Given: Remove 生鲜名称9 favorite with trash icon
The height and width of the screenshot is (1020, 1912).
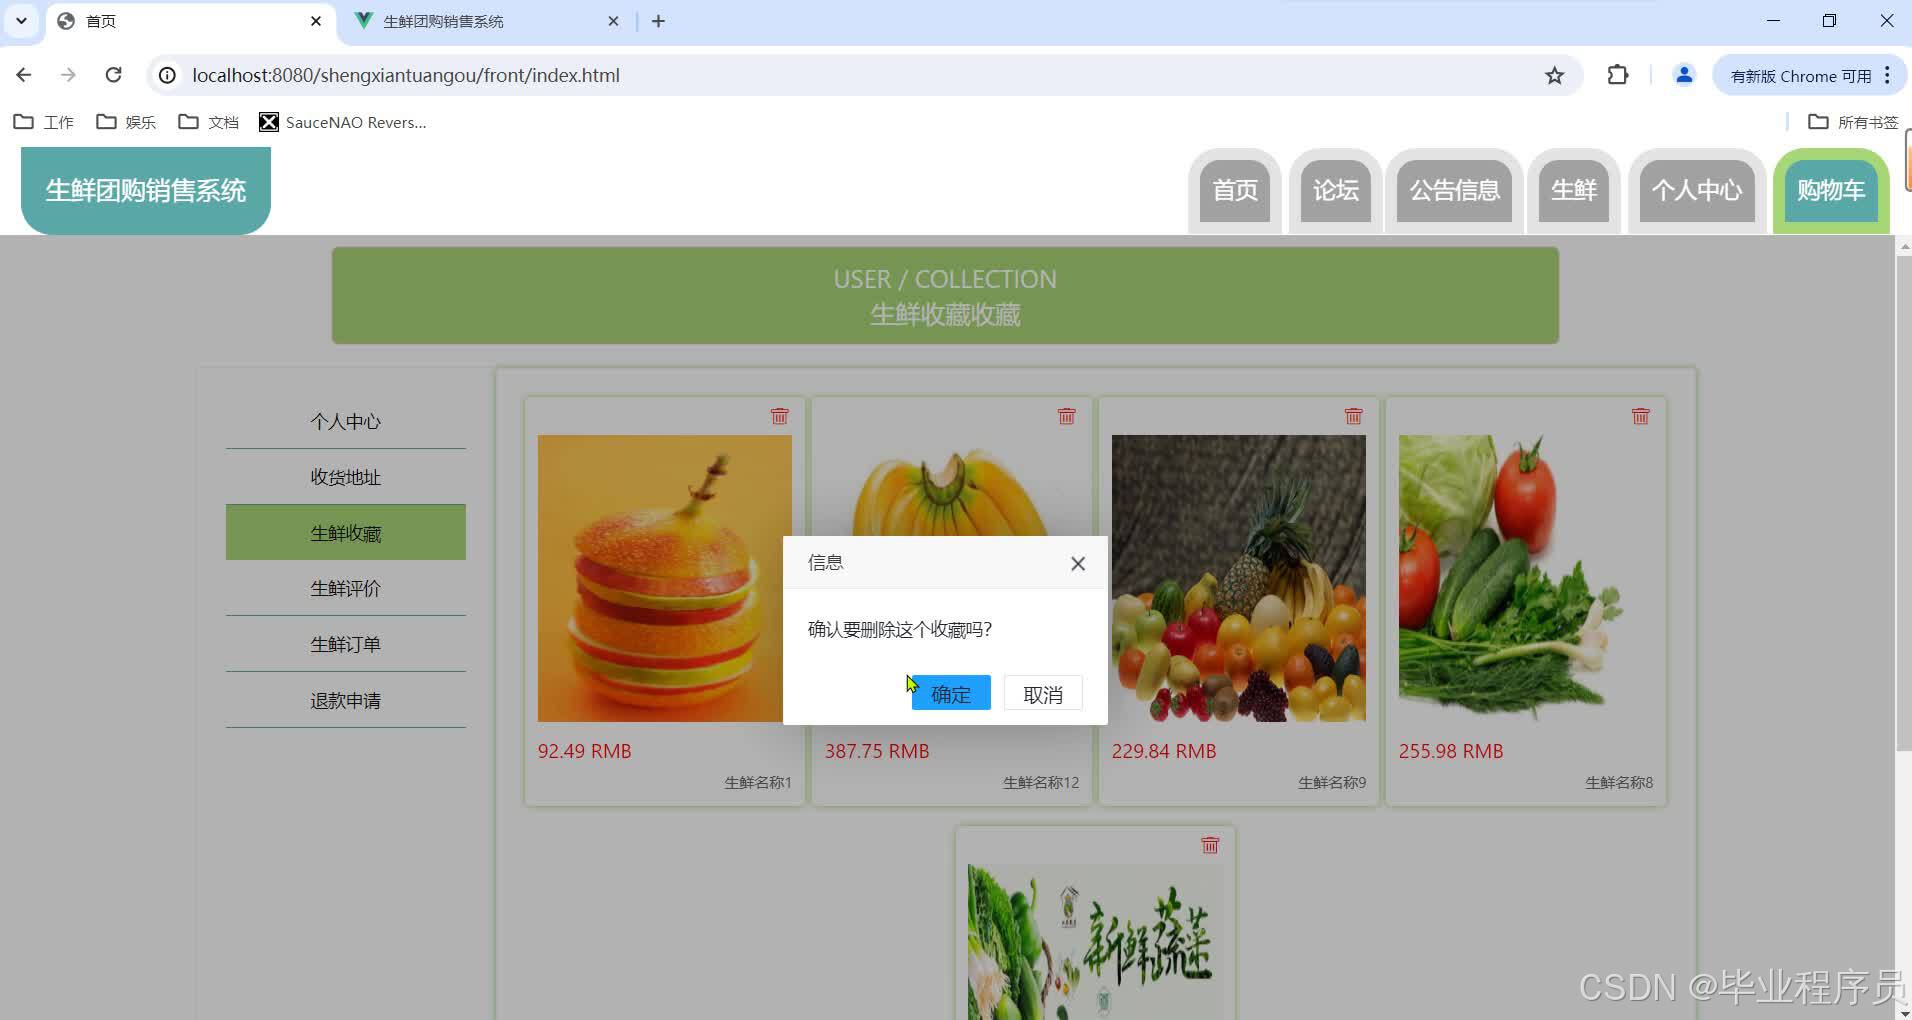Looking at the screenshot, I should [1353, 416].
